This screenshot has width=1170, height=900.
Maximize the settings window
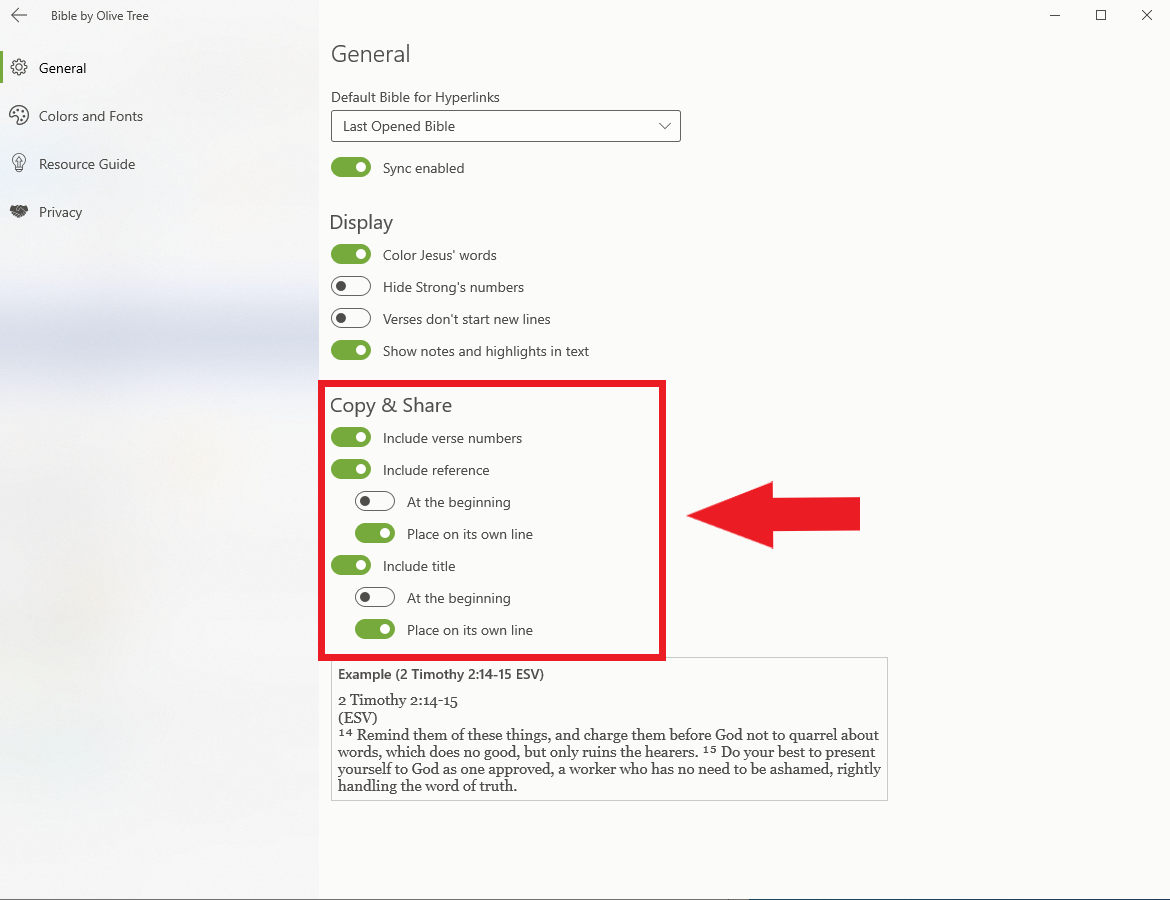1101,15
